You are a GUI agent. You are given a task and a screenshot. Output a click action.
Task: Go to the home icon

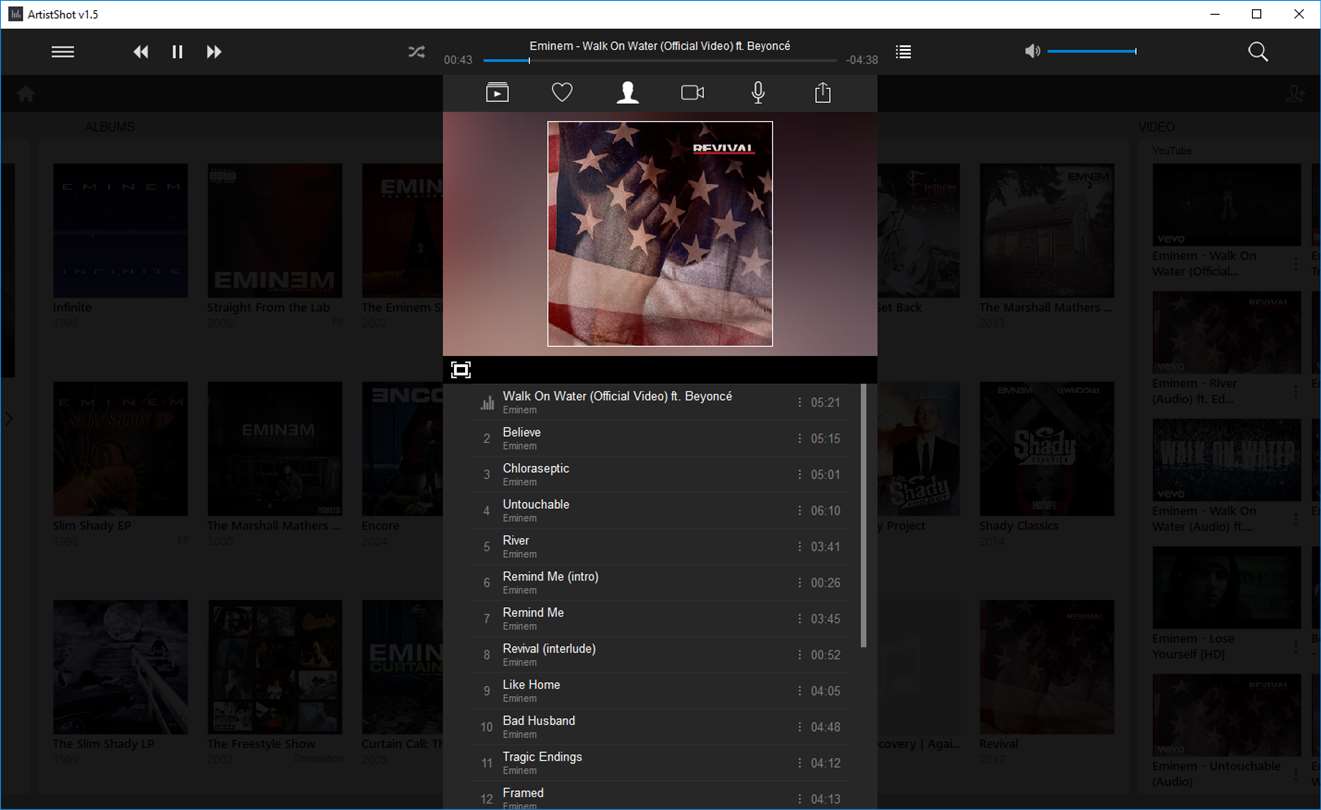pyautogui.click(x=26, y=94)
